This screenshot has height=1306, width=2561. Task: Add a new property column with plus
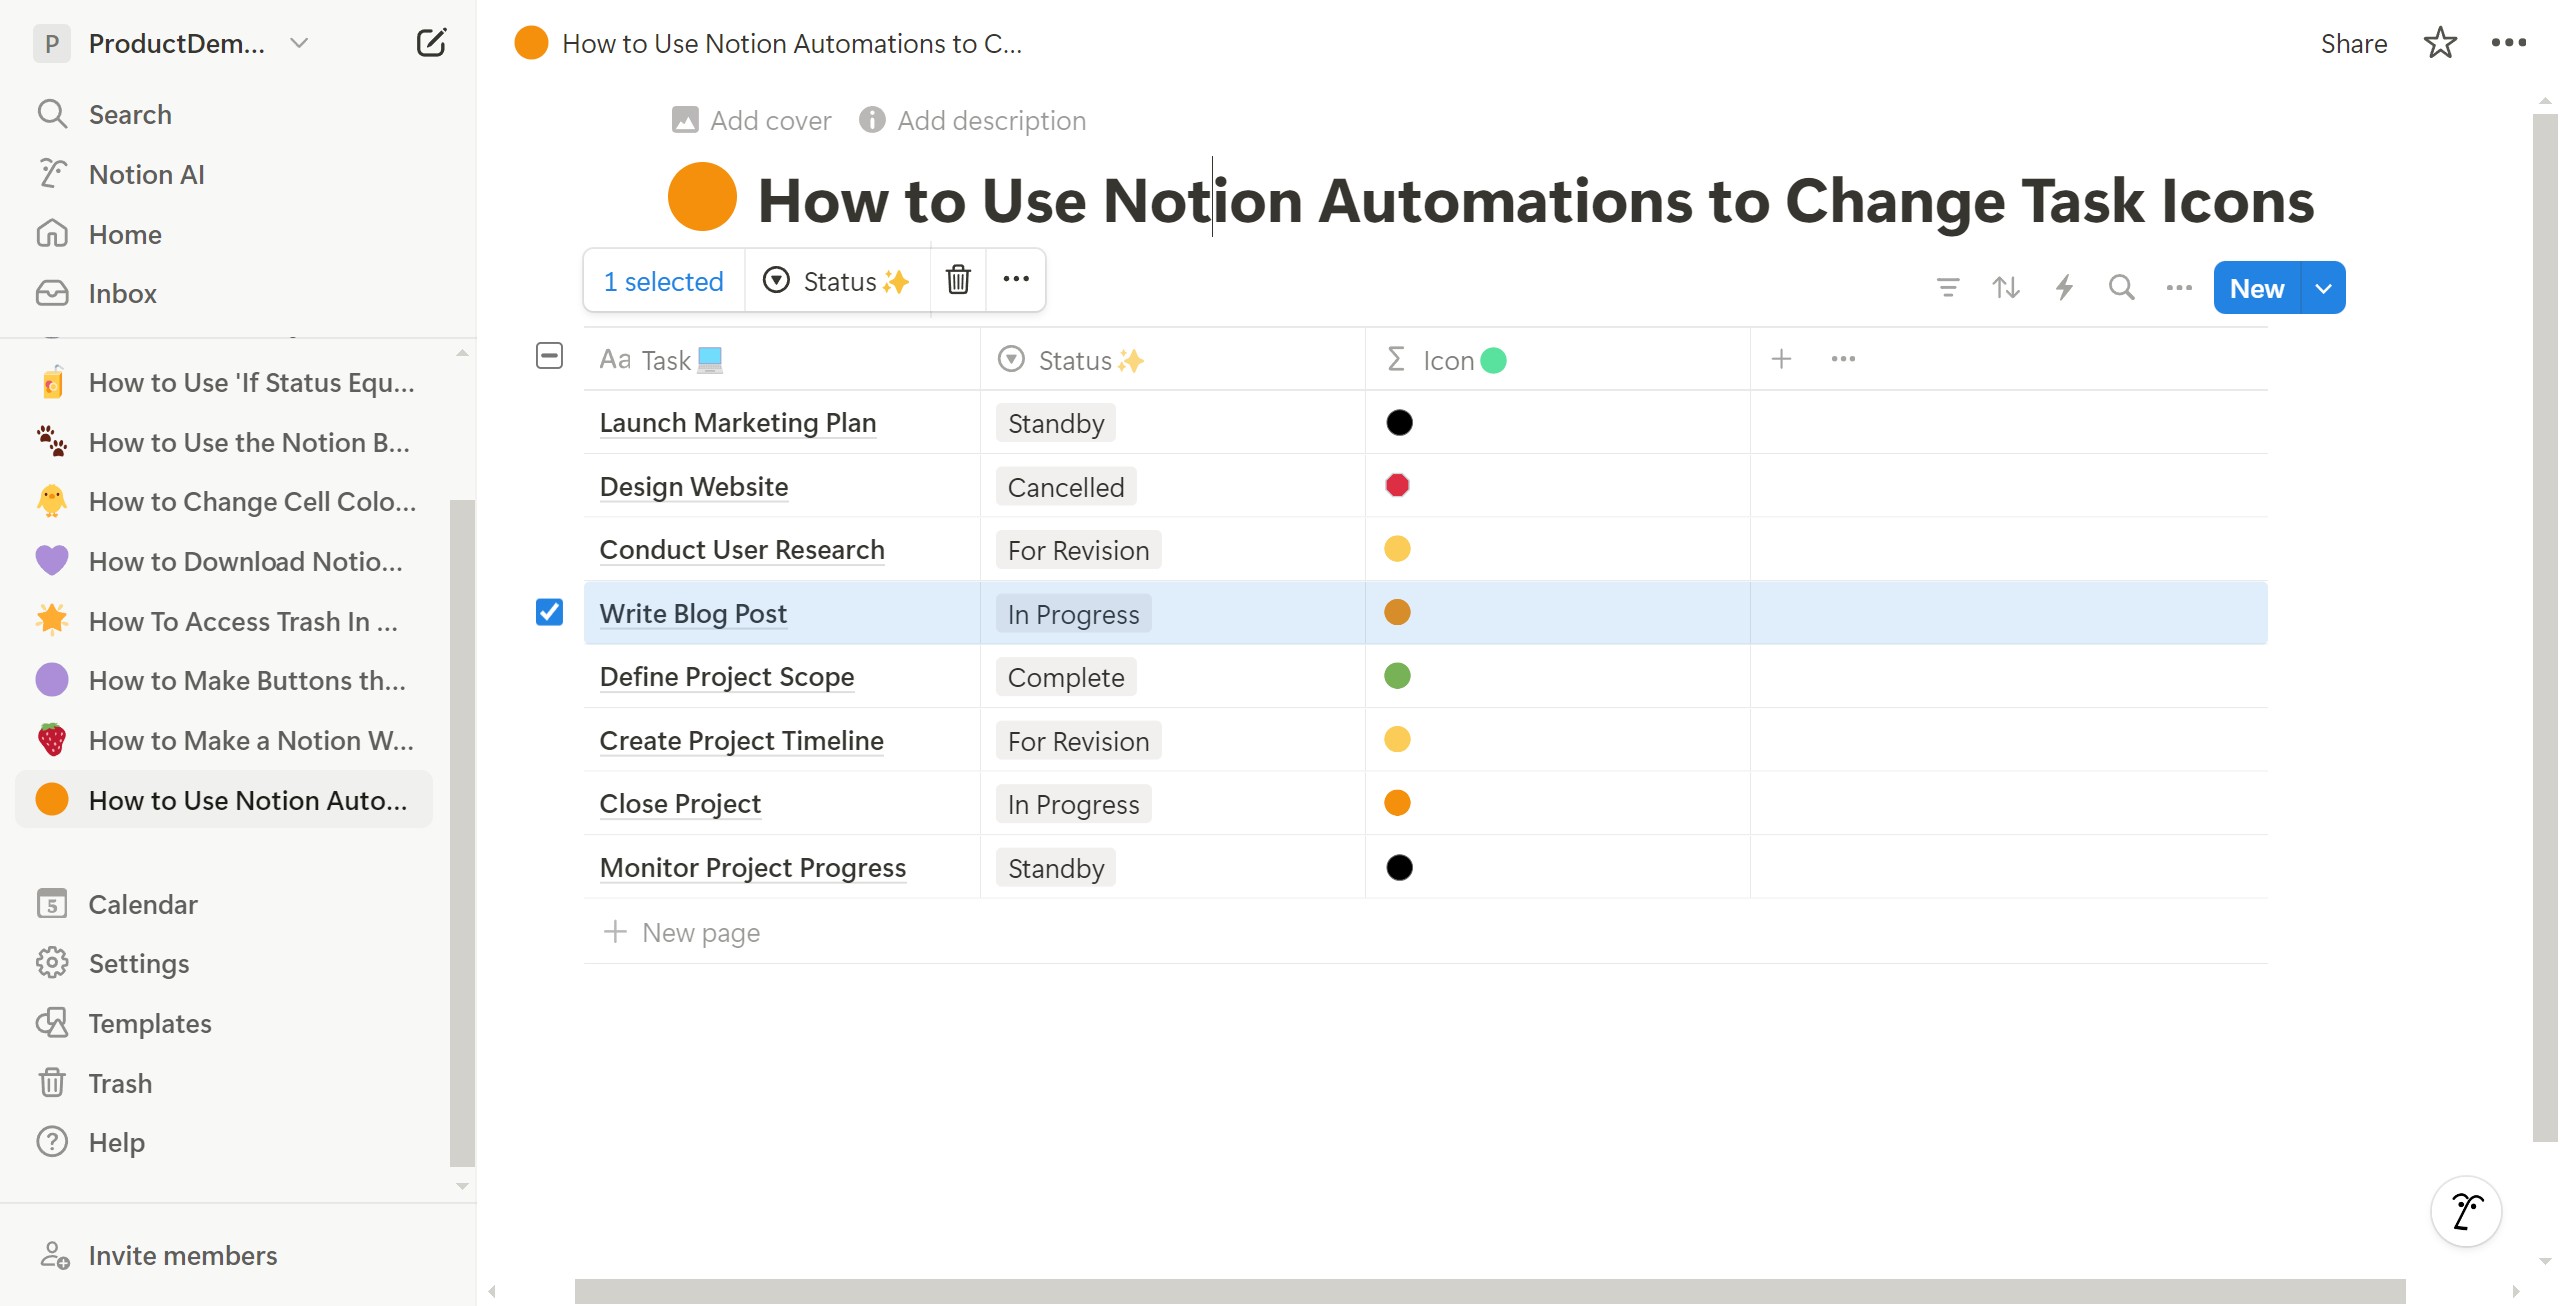click(x=1781, y=359)
